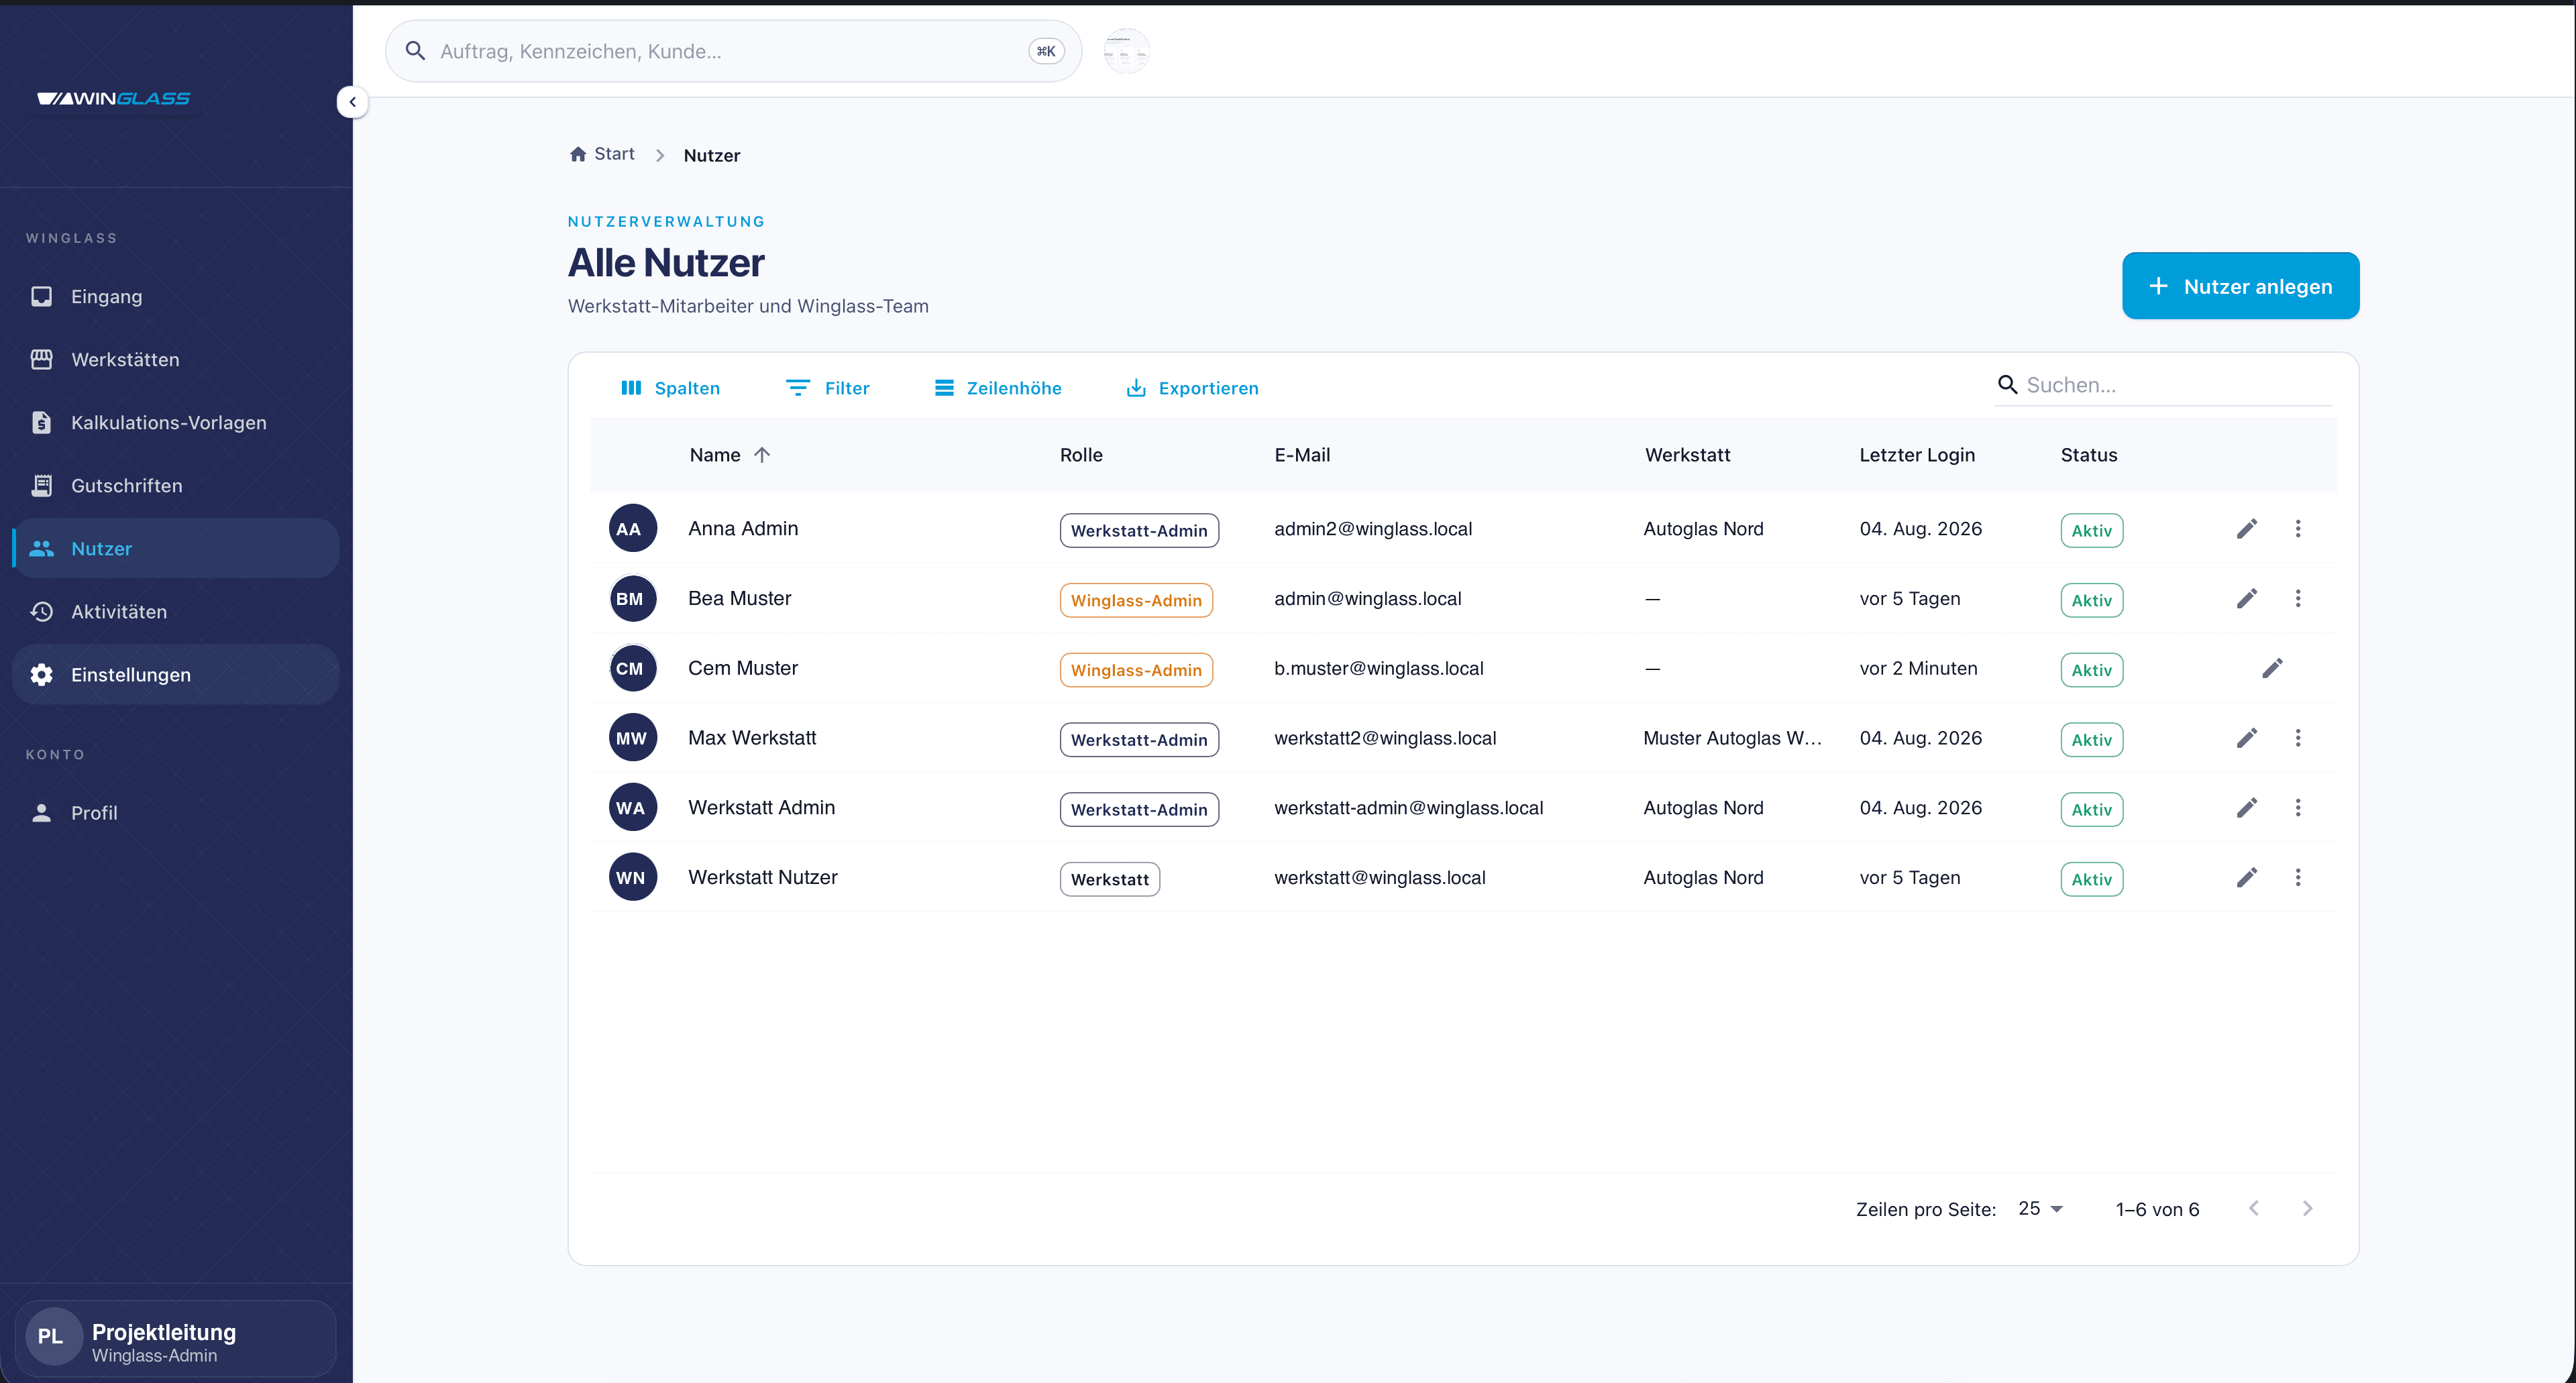Open Werkstätten in the sidebar
This screenshot has height=1383, width=2576.
pos(176,359)
